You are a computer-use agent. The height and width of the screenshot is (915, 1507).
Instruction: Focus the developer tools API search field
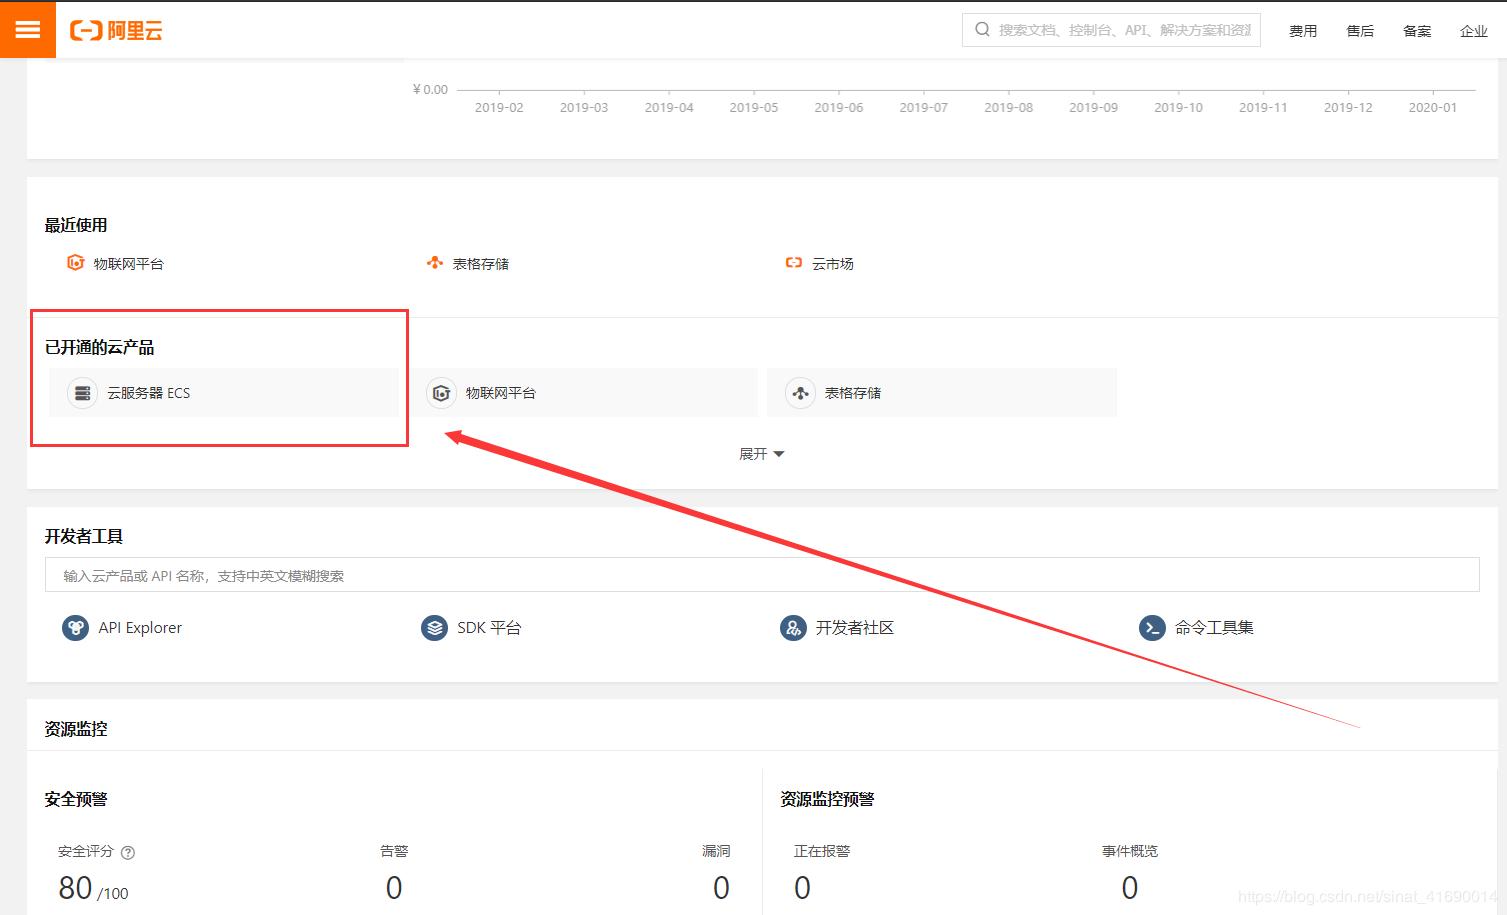[x=761, y=575]
